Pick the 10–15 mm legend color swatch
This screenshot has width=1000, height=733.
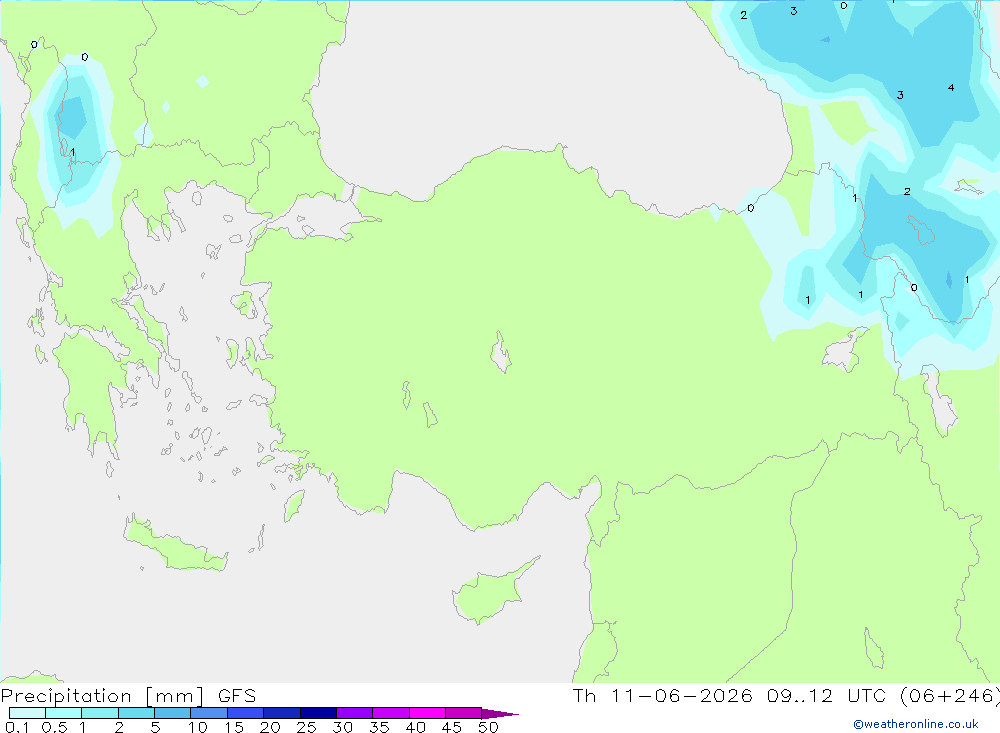click(x=209, y=713)
